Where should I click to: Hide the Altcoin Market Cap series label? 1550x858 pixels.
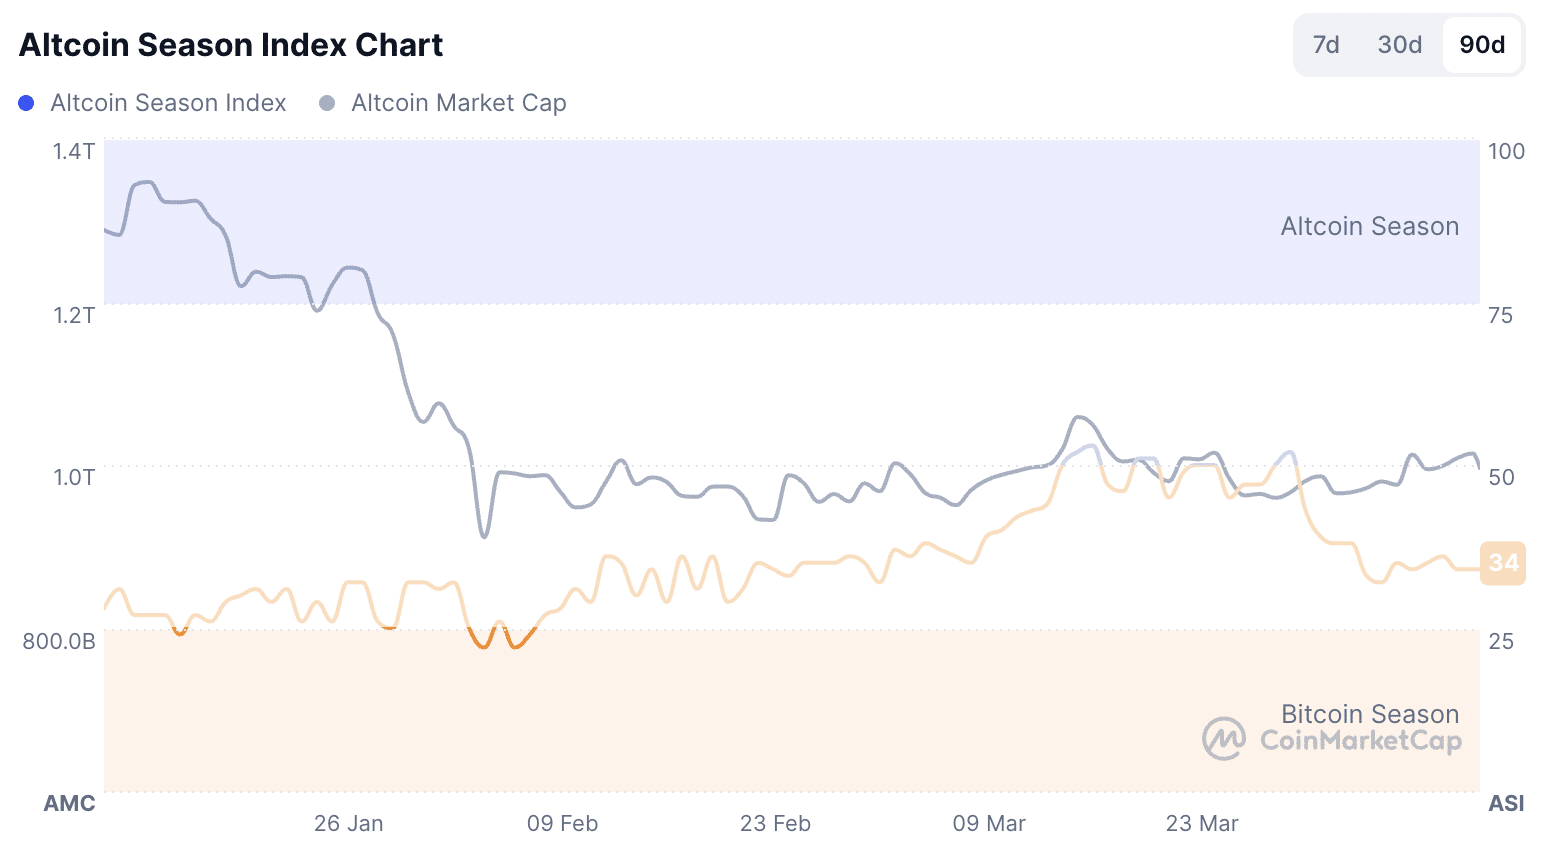(459, 103)
